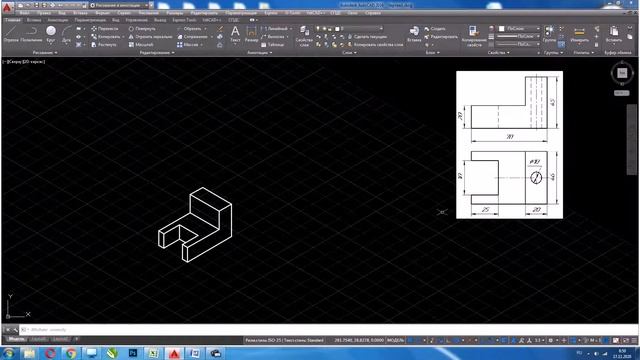Image resolution: width=640 pixels, height=360 pixels.
Task: Open Google Chrome from the taskbar
Action: coord(71,353)
